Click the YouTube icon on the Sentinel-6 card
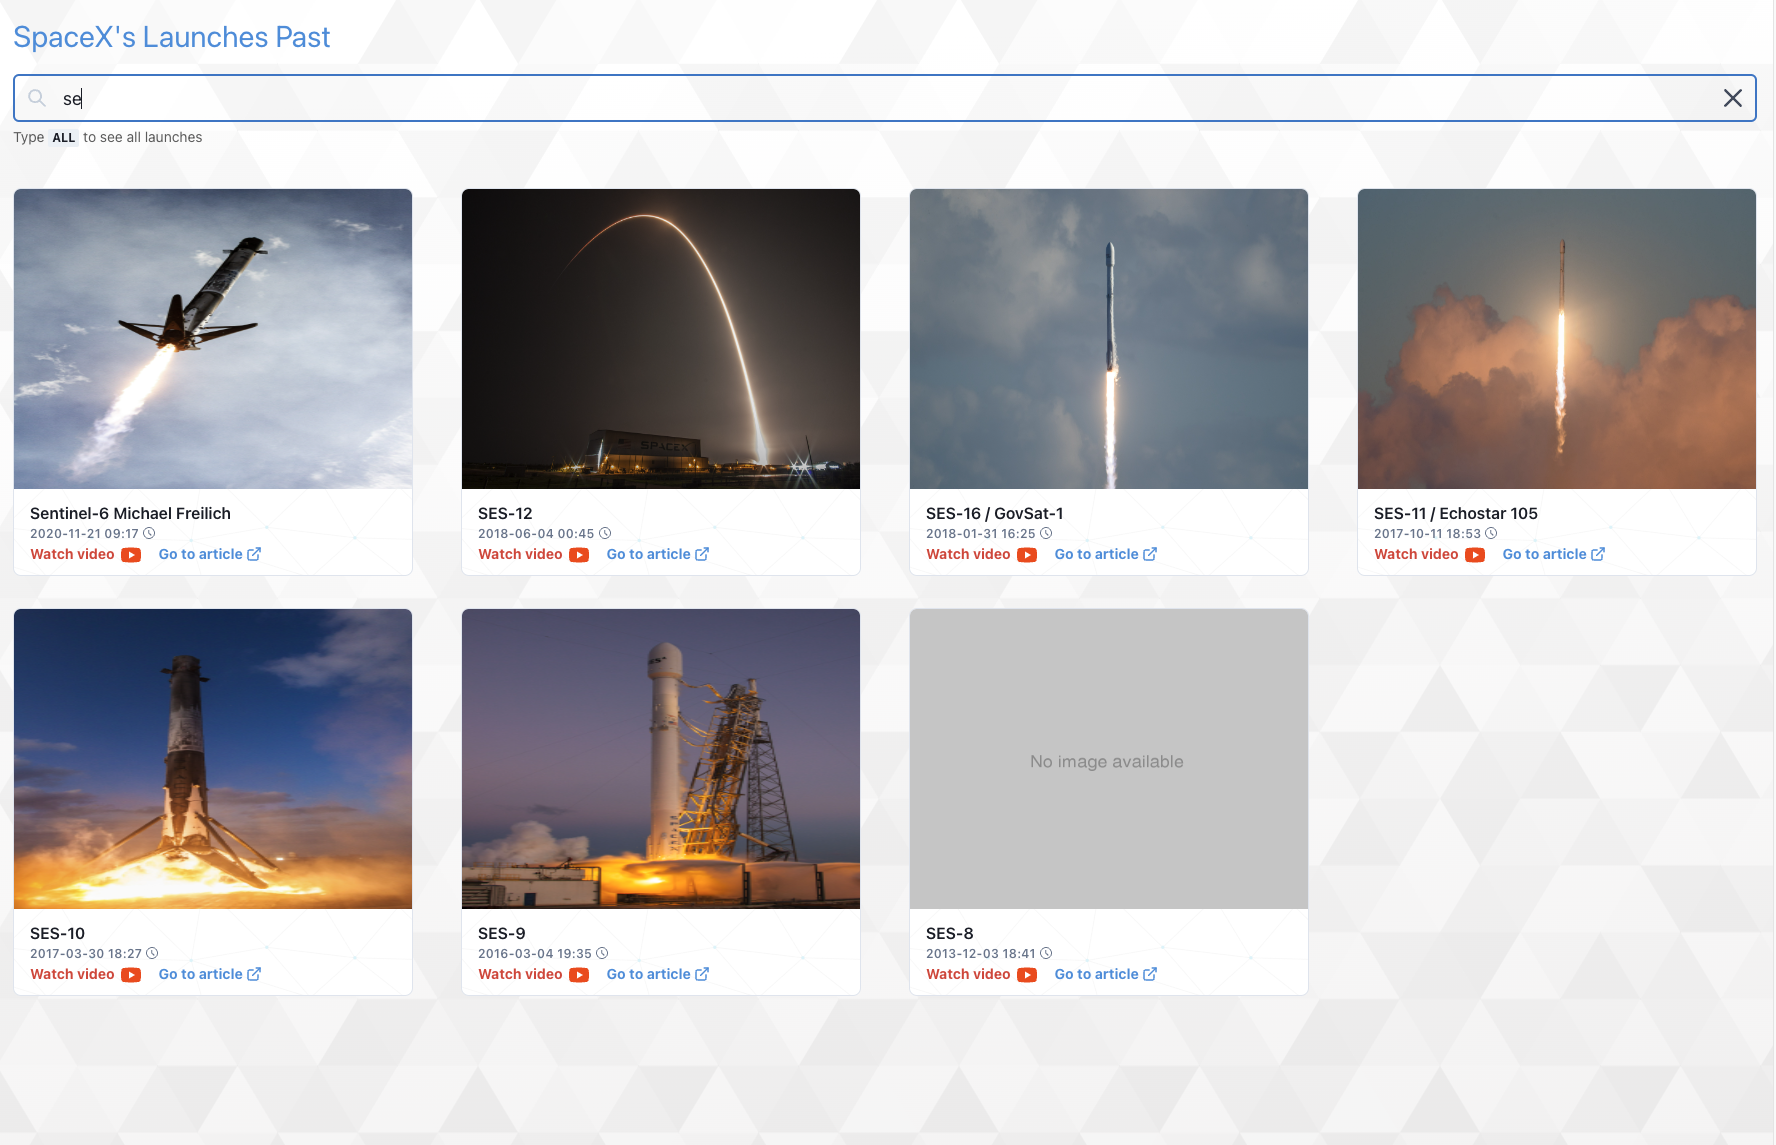The image size is (1776, 1145). tap(131, 554)
